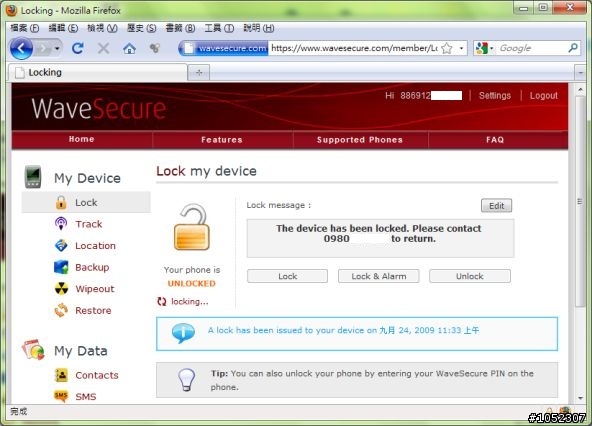Click the wavesecure.com site identity badge

click(x=225, y=48)
